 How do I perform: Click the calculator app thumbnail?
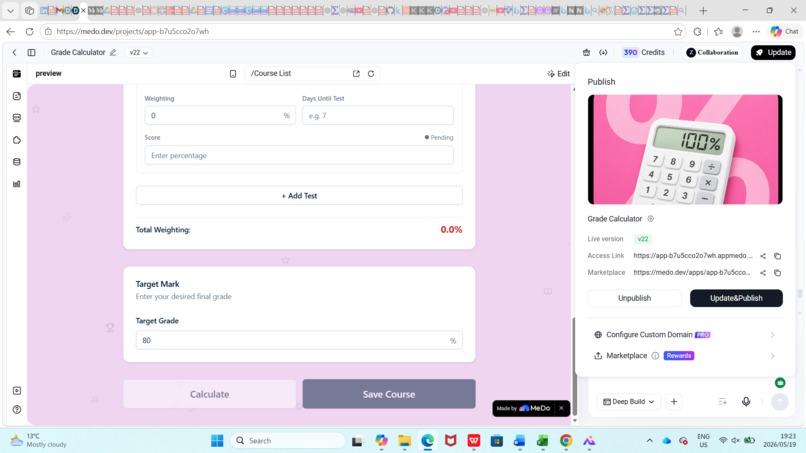point(685,149)
